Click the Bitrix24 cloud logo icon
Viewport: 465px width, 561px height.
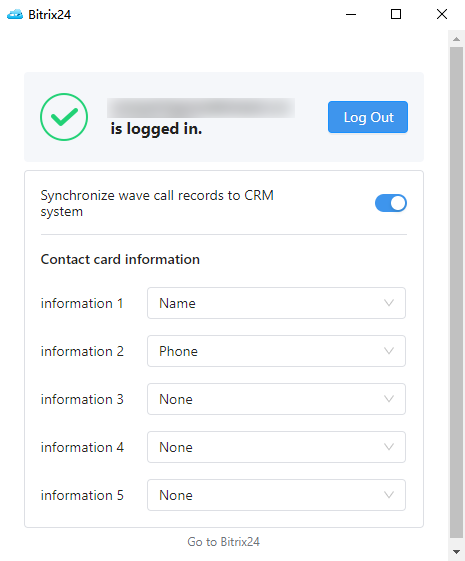(x=15, y=15)
